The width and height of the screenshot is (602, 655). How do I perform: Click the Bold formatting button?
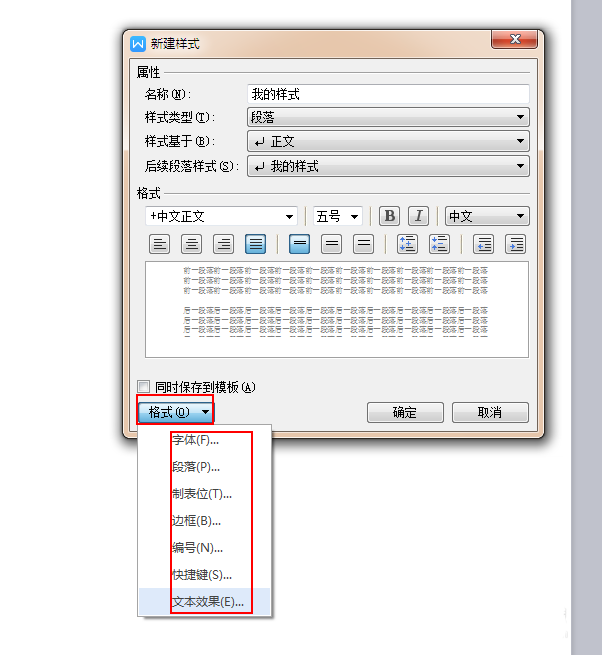pyautogui.click(x=389, y=216)
